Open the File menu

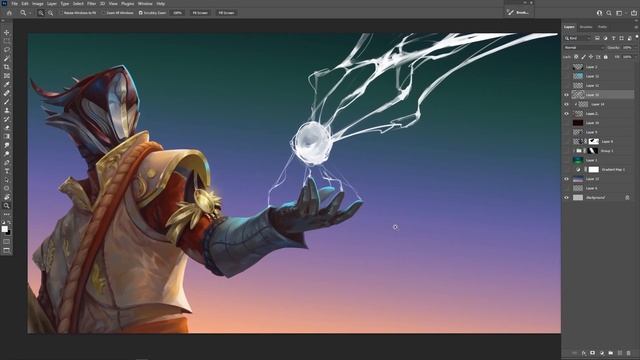14,4
